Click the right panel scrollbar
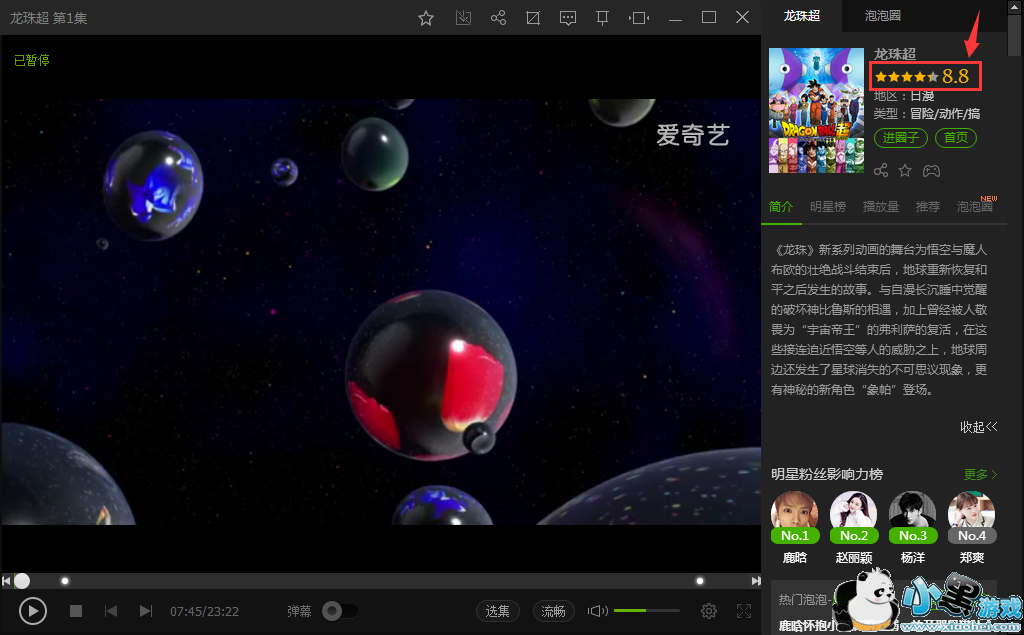 [x=1015, y=35]
